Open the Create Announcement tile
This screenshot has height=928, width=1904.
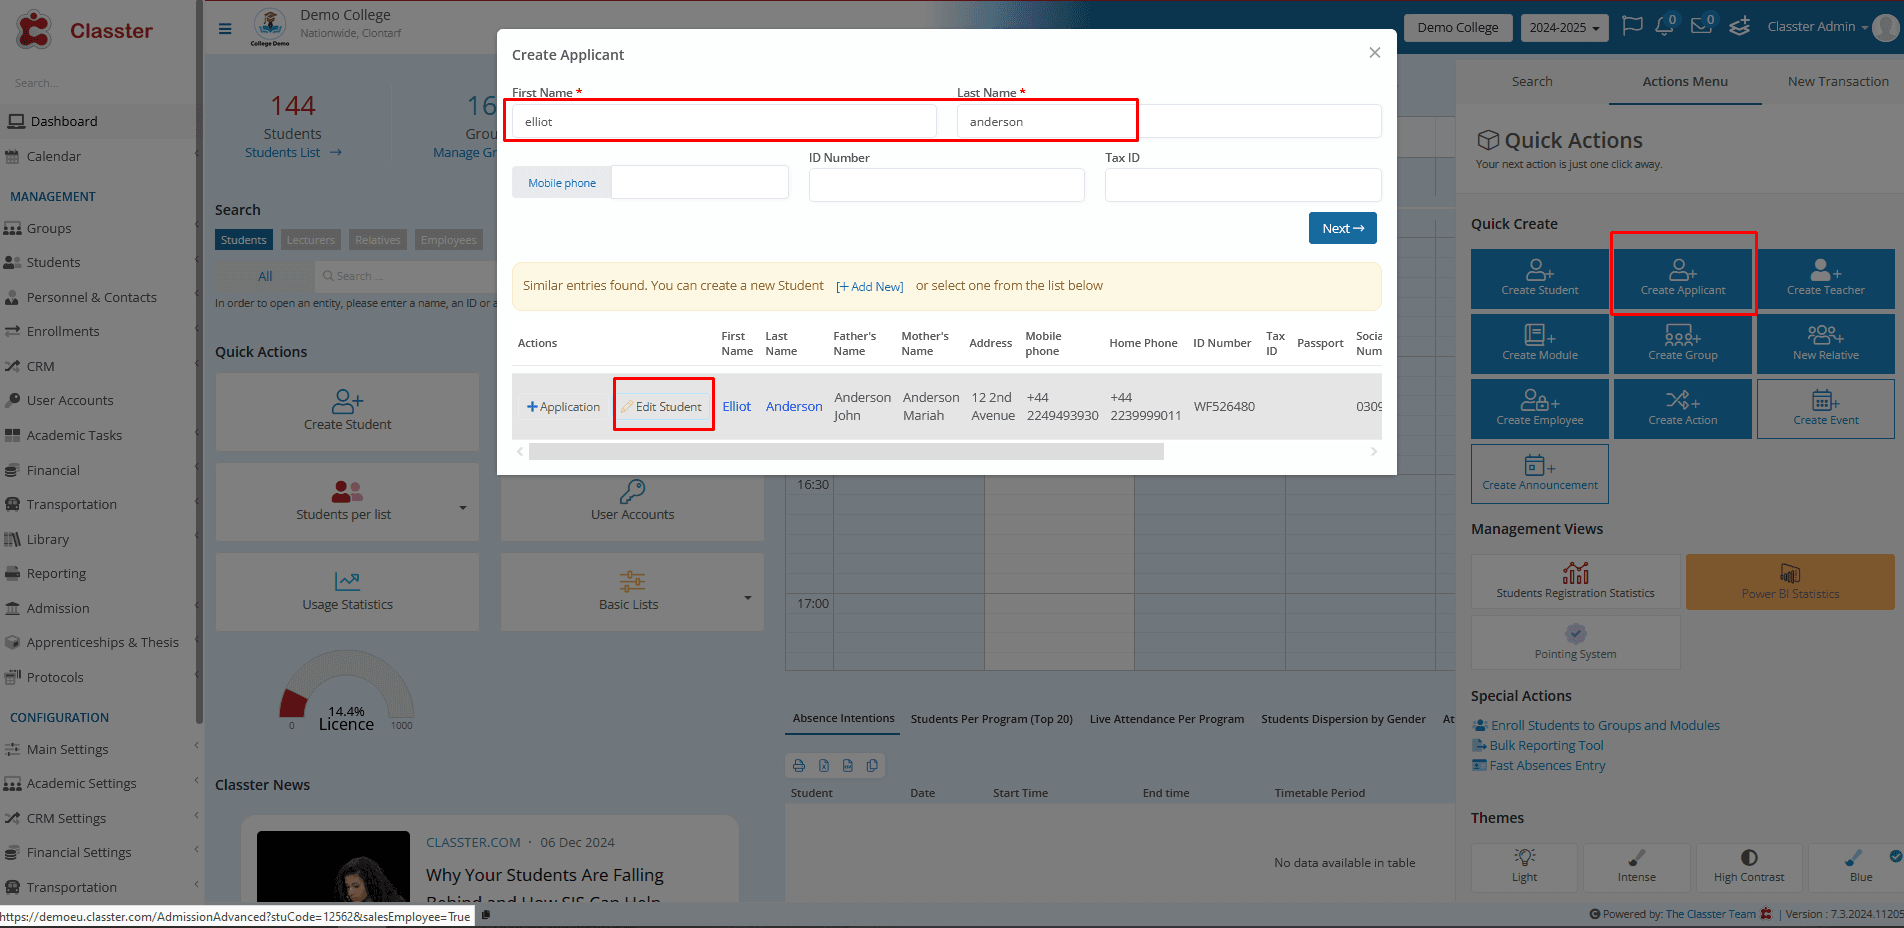tap(1539, 474)
